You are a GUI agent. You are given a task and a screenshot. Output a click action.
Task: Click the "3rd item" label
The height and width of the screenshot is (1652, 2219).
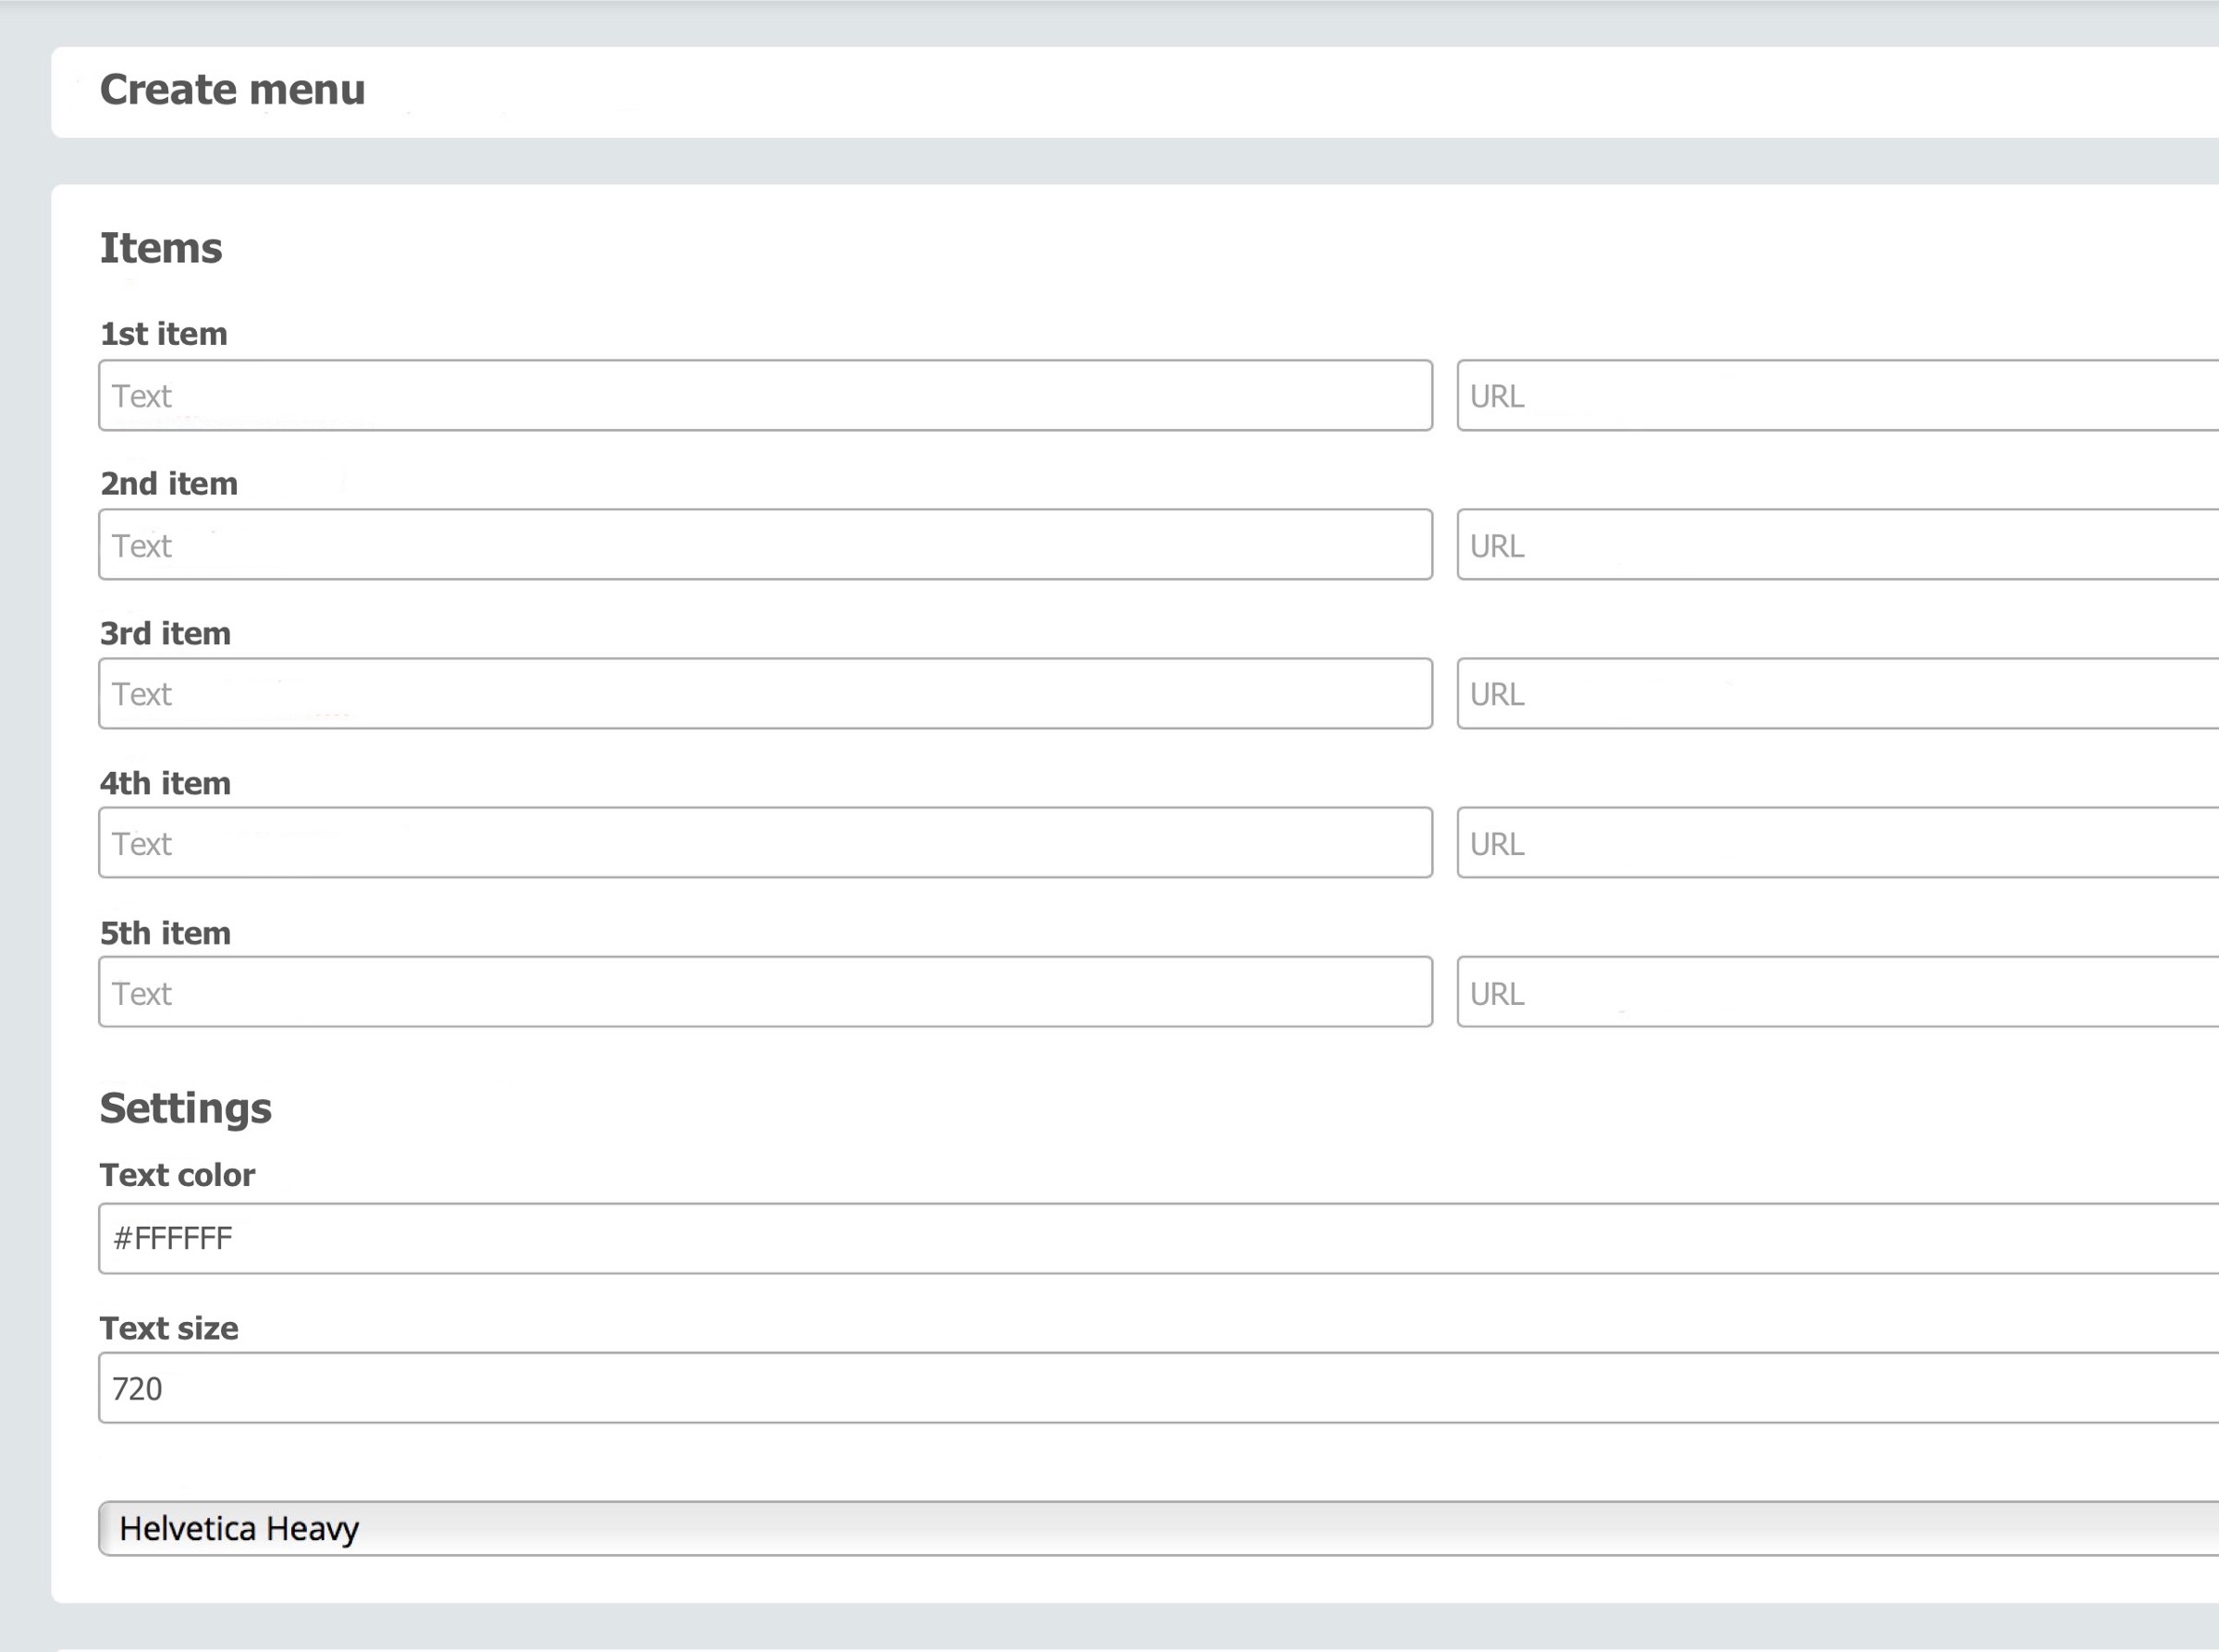pos(165,633)
